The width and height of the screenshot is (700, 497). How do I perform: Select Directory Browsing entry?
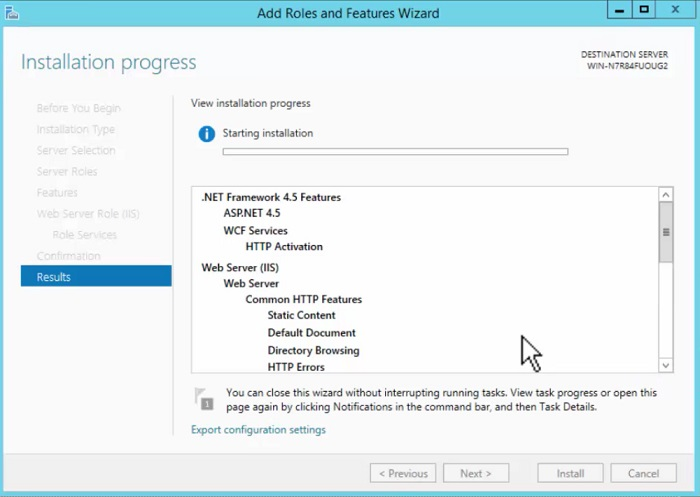(313, 351)
